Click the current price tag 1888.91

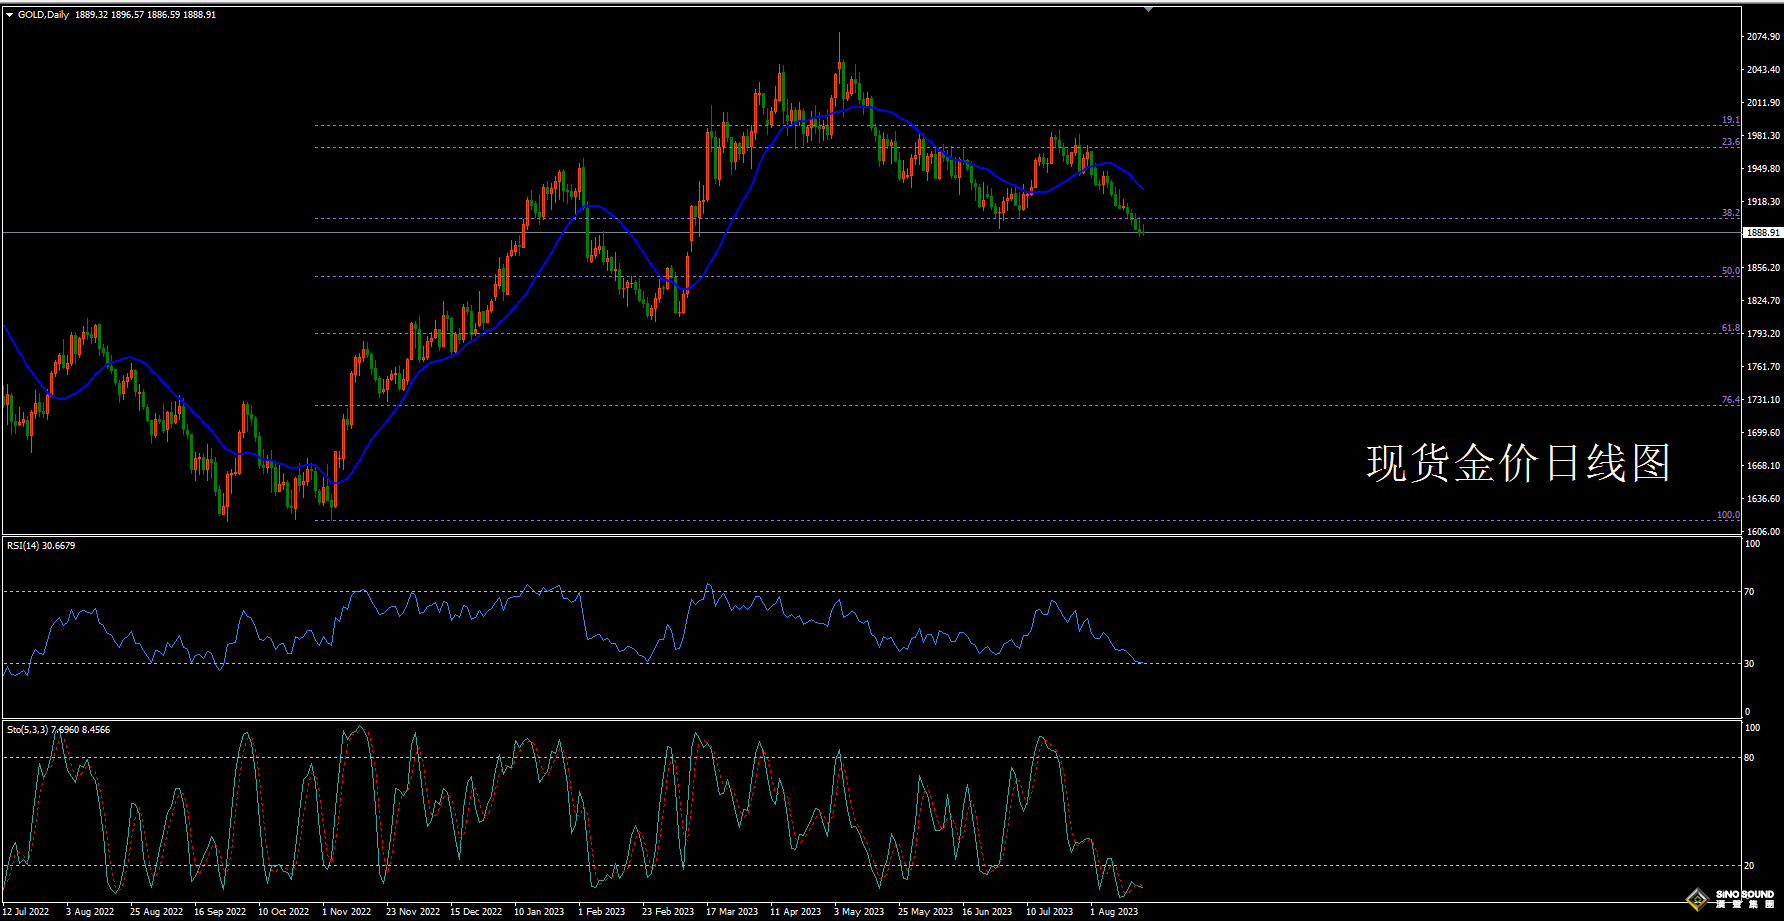tap(1762, 233)
